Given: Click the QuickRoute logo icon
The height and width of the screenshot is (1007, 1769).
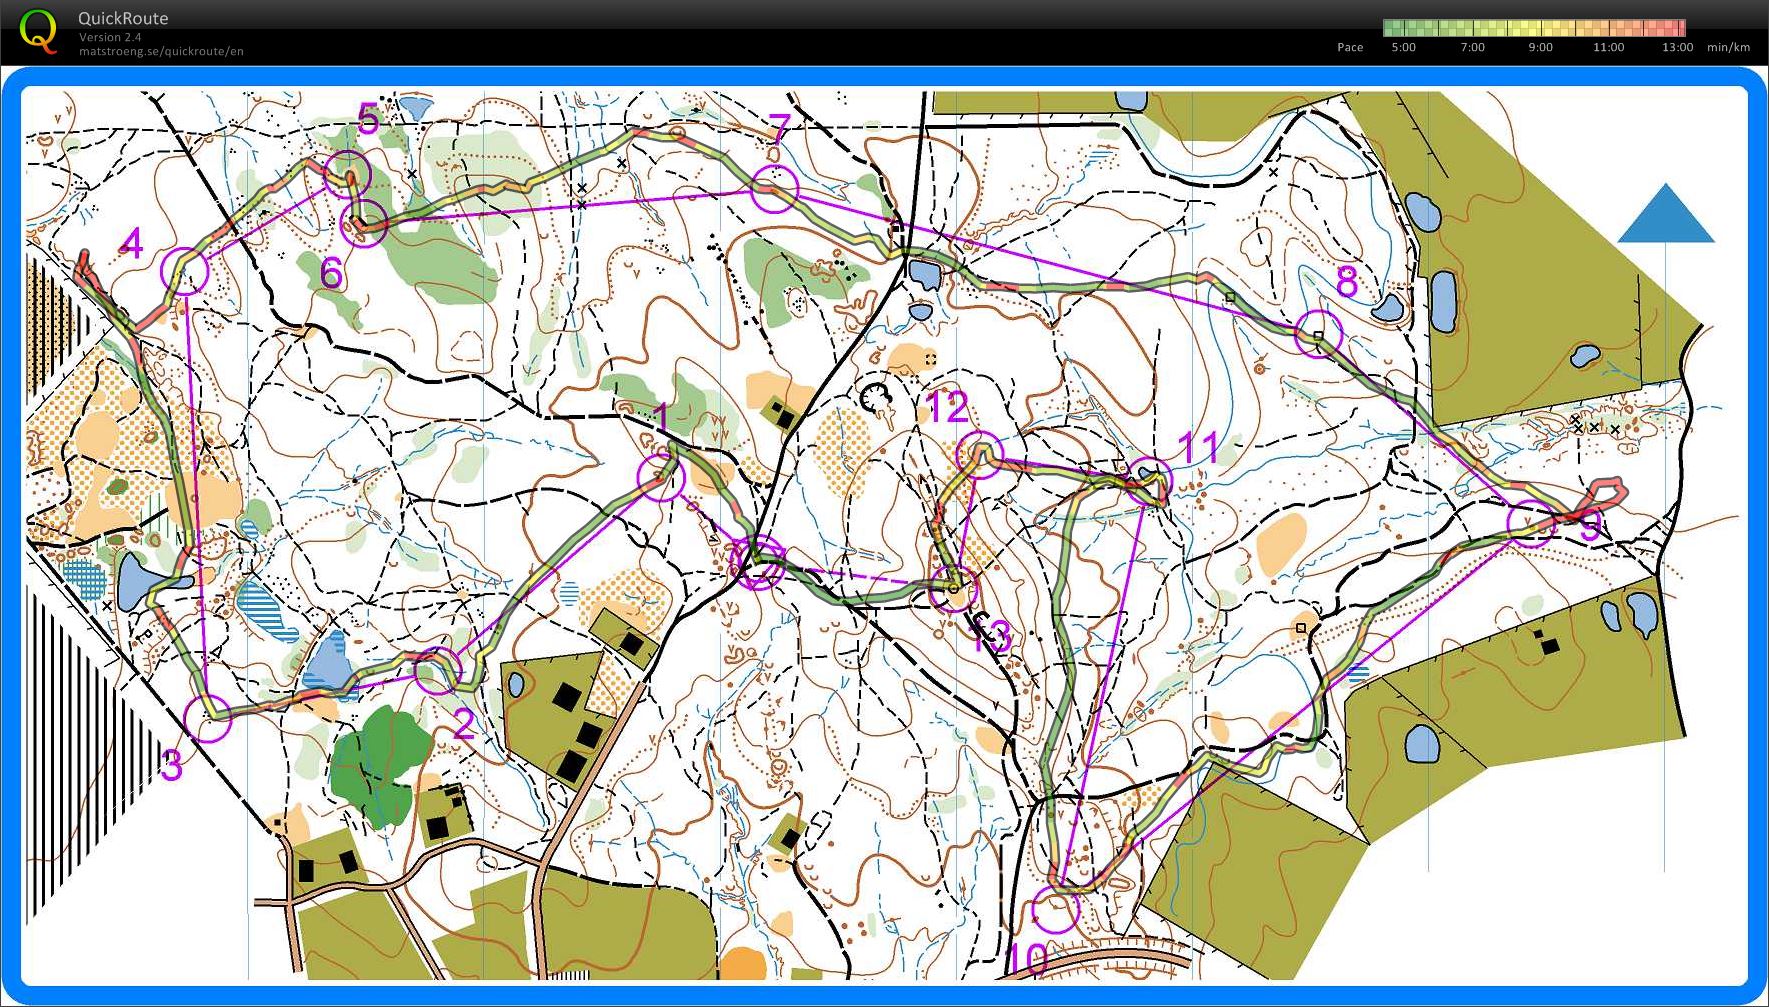Looking at the screenshot, I should 38,30.
